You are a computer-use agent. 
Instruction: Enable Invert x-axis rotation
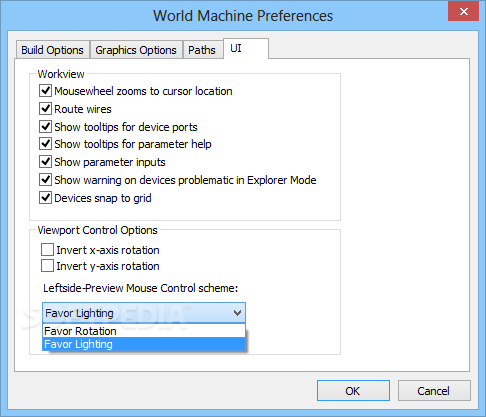pyautogui.click(x=47, y=249)
